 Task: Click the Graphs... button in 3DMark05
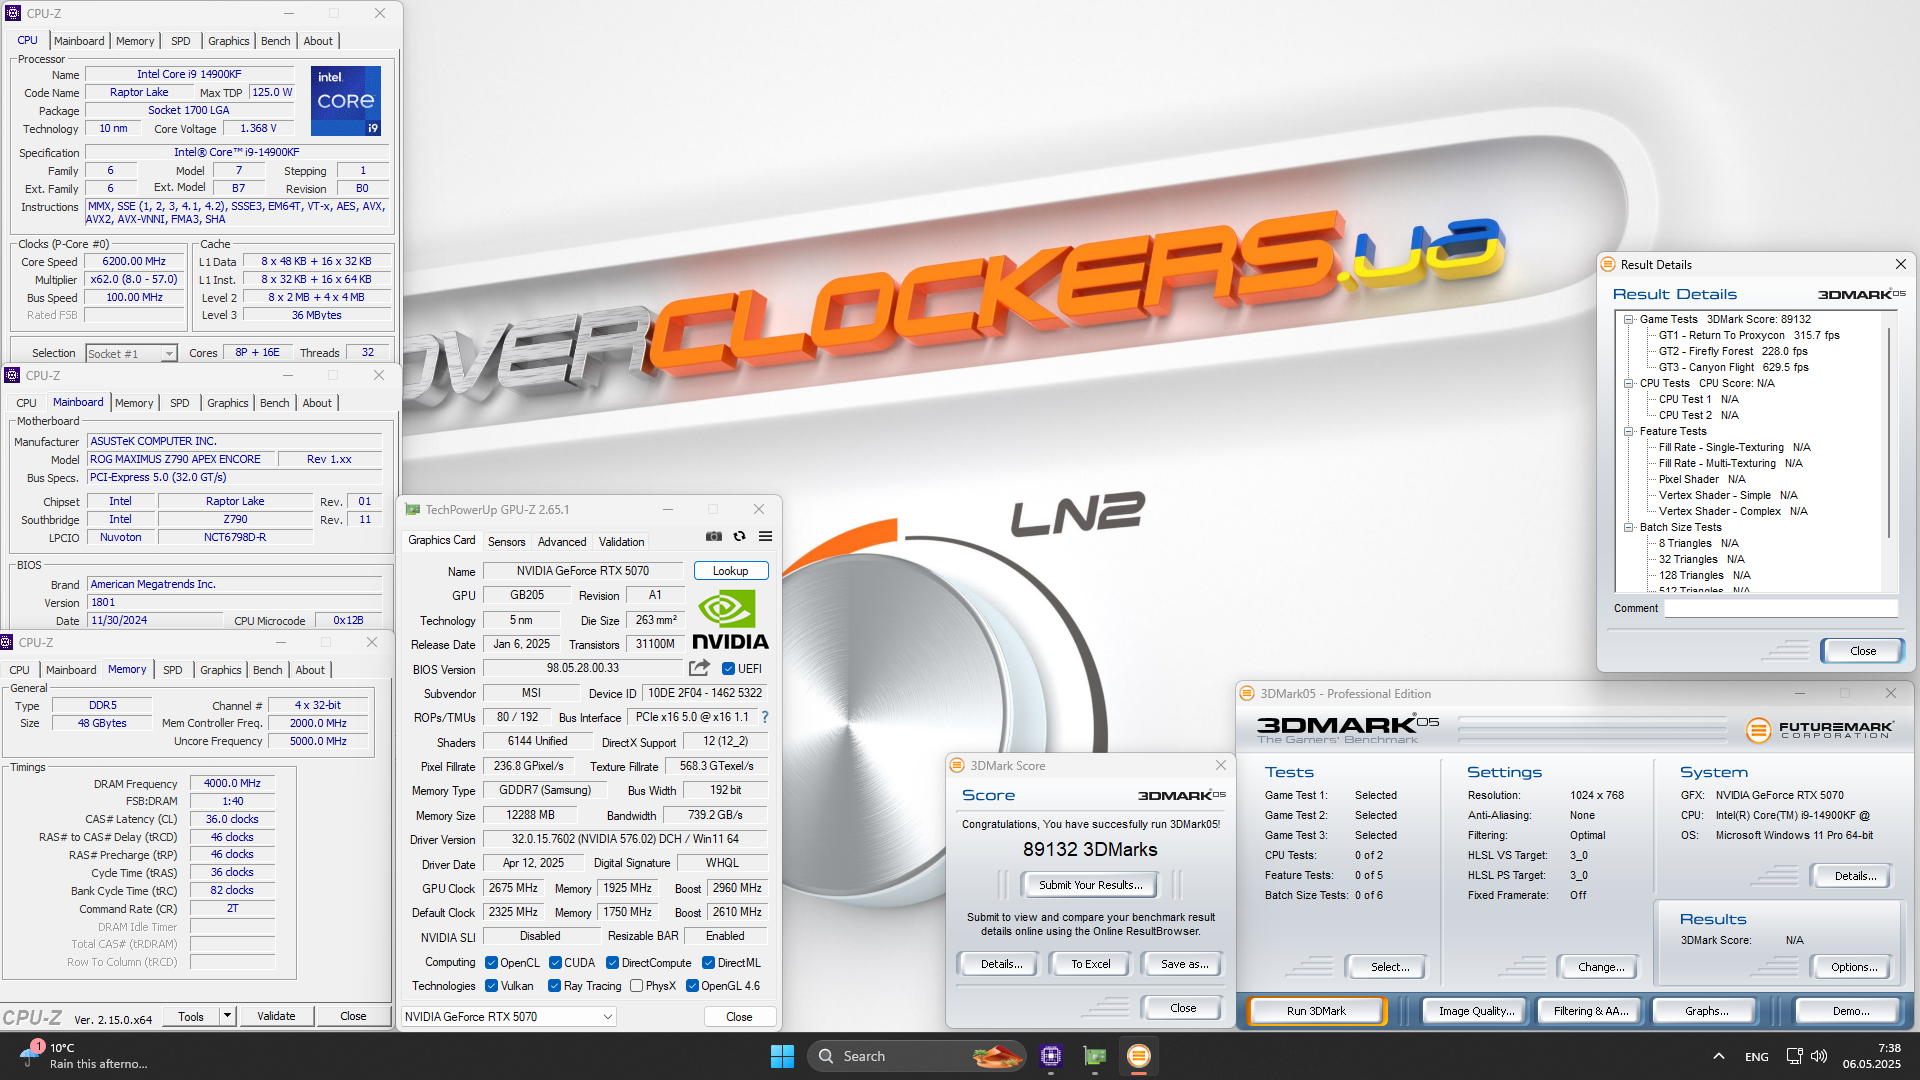click(x=1706, y=1011)
